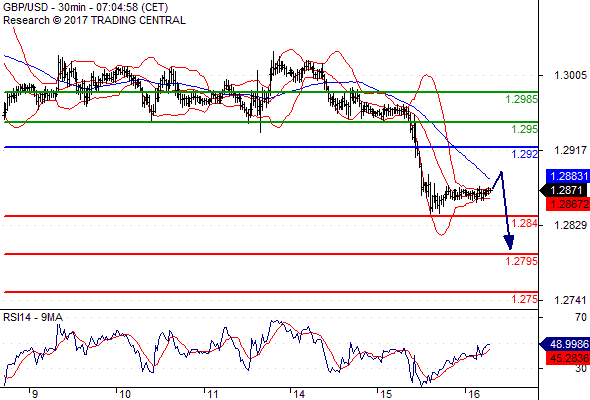
Task: Click the date marker 14 on the time axis
Action: tap(299, 394)
